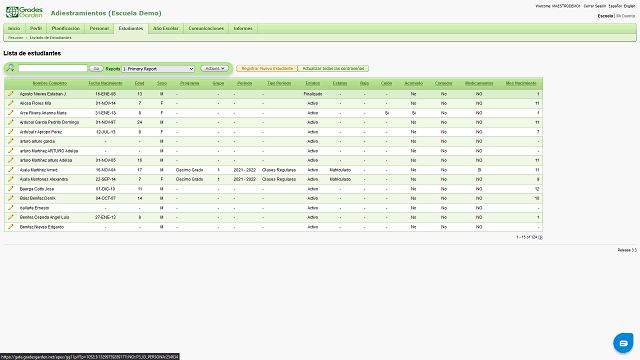Go to next page of student list

[x=540, y=237]
